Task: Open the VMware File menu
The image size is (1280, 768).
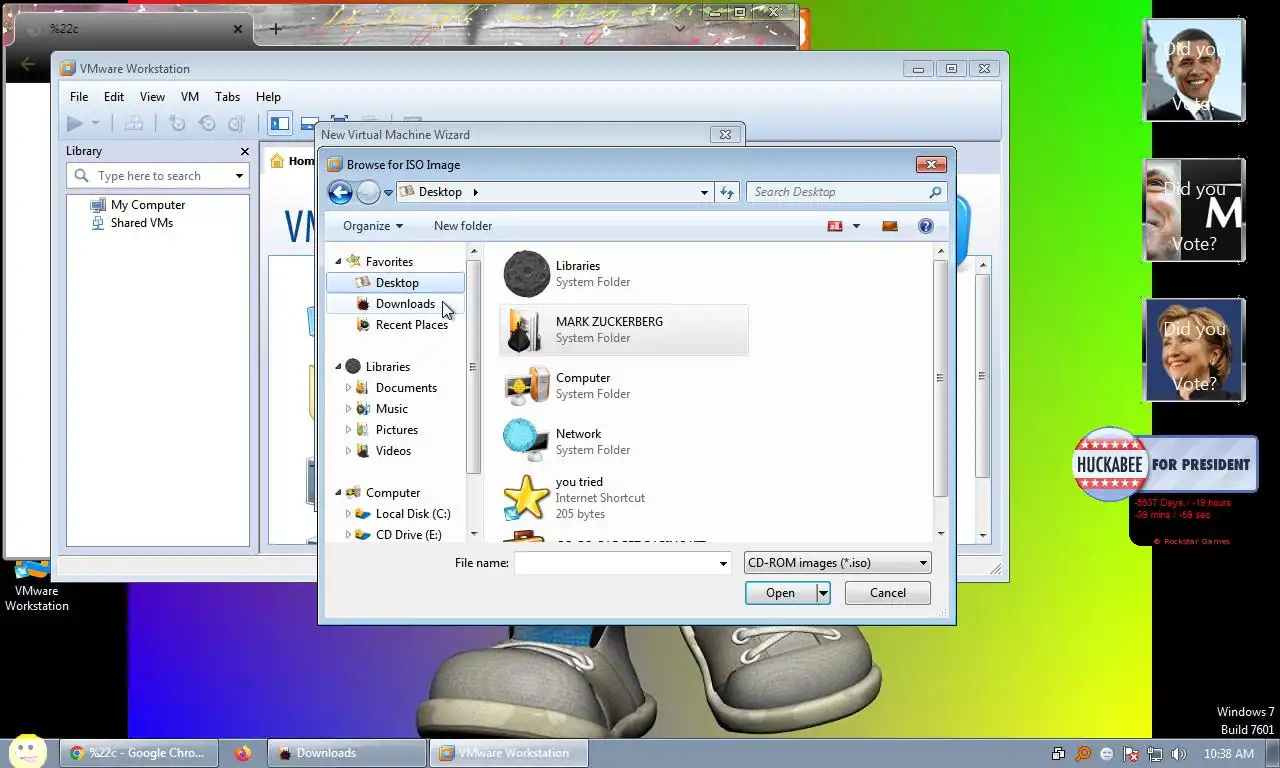Action: (x=79, y=97)
